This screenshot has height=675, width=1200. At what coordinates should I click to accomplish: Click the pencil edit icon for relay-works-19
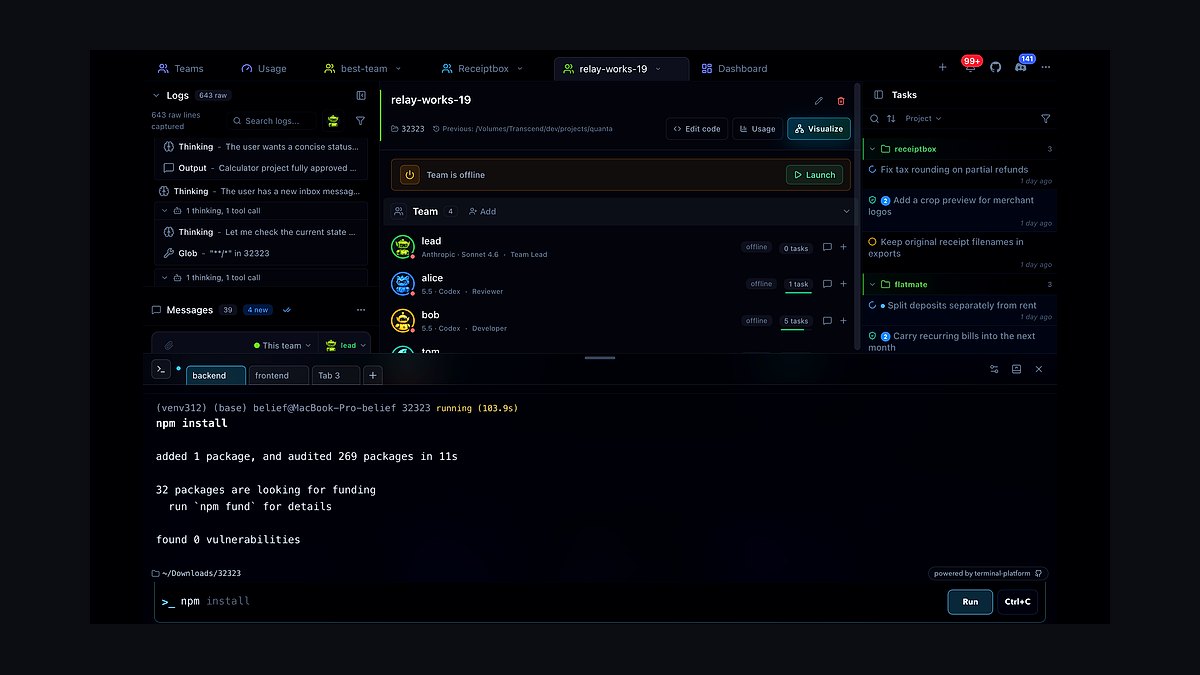pos(819,101)
